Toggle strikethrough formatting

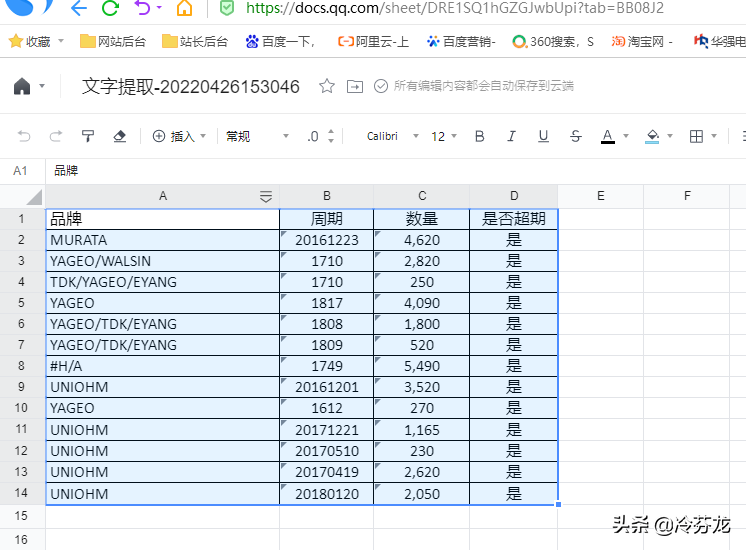point(576,137)
